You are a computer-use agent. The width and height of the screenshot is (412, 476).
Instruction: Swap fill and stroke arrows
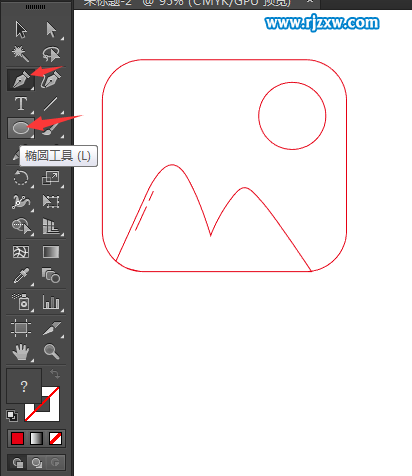[55, 374]
